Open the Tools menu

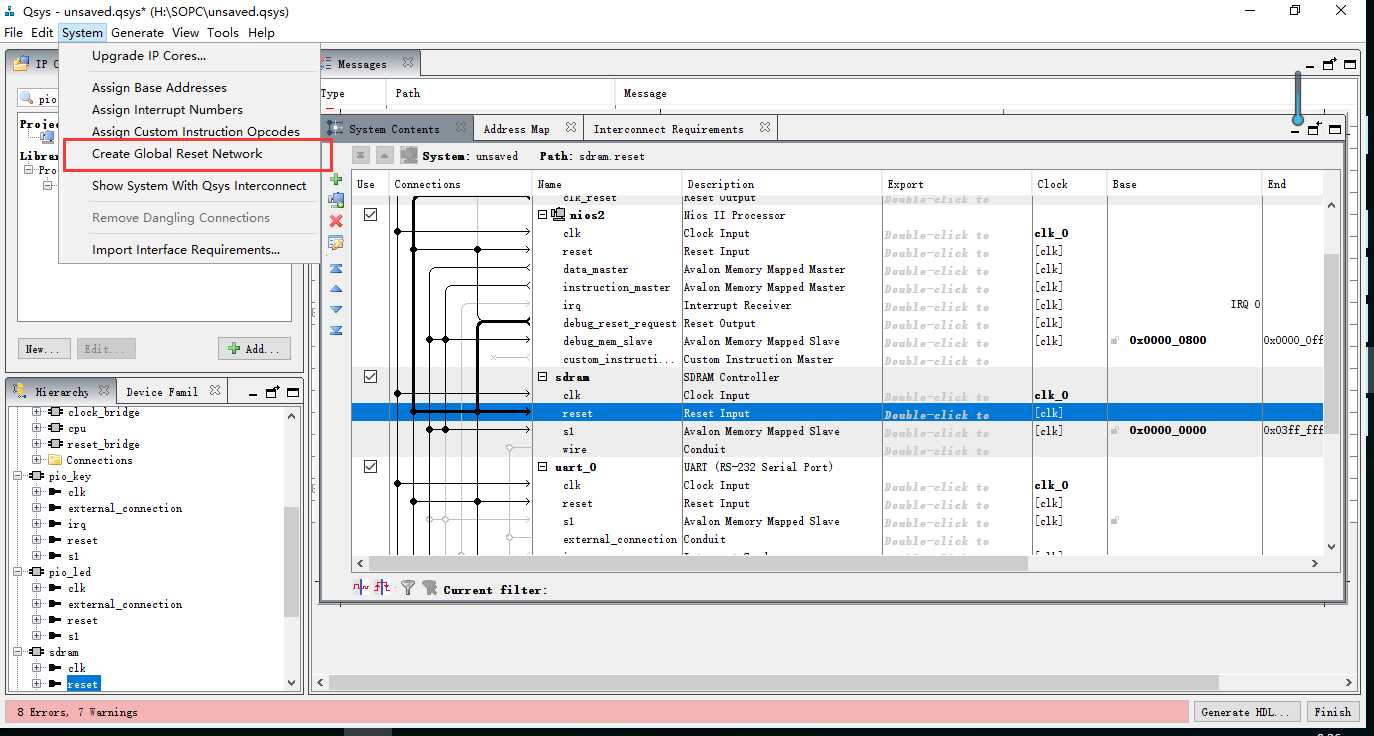click(223, 33)
